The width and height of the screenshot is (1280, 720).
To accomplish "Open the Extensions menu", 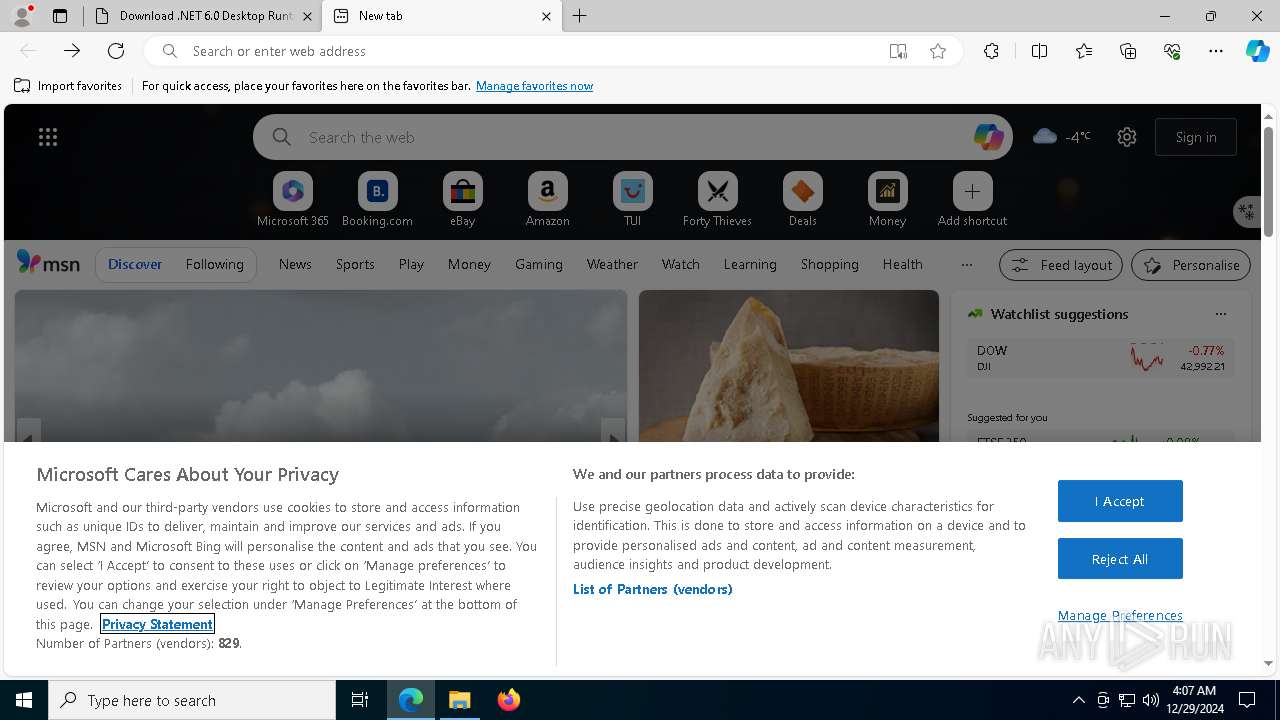I will click(x=991, y=51).
